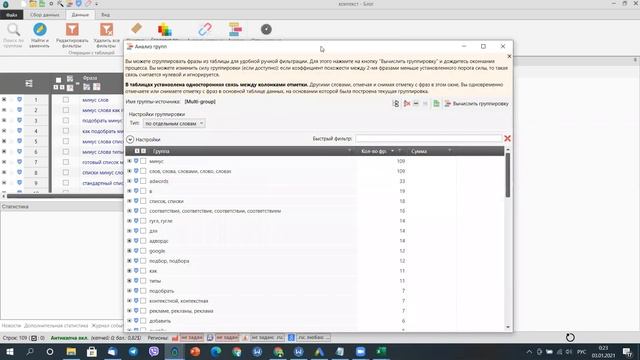The height and width of the screenshot is (360, 640).
Task: Click the first icon in dialog toolbar
Action: point(396,104)
